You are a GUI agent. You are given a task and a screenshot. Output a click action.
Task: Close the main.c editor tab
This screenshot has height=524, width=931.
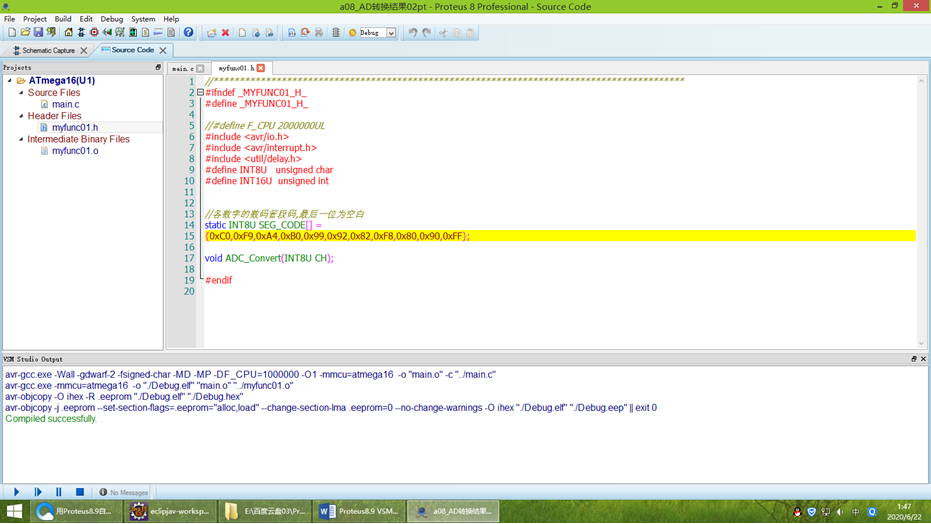(200, 68)
